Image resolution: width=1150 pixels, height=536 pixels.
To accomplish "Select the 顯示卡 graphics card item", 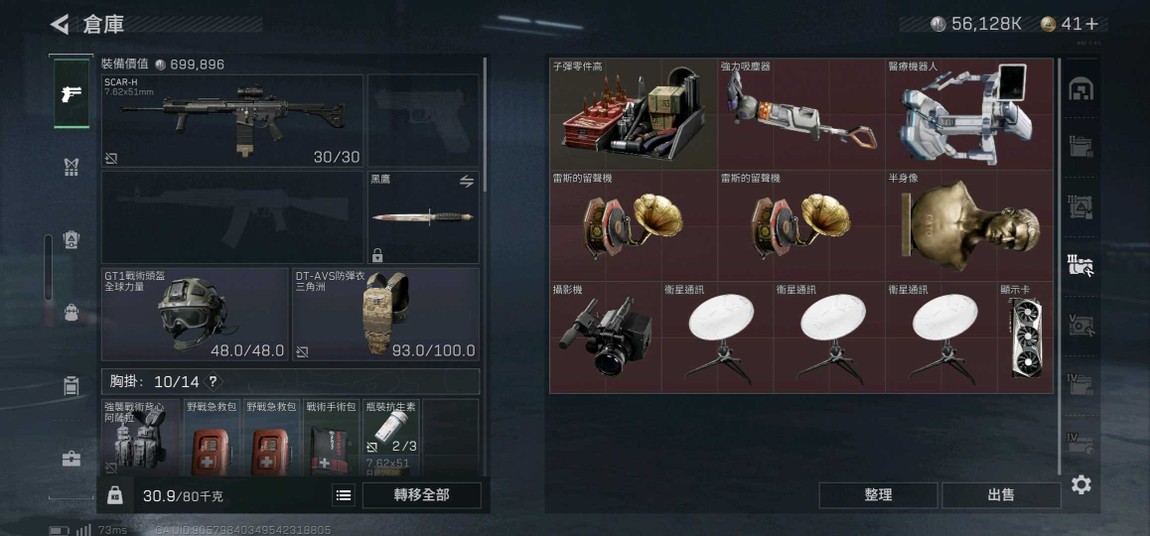I will tap(1025, 338).
